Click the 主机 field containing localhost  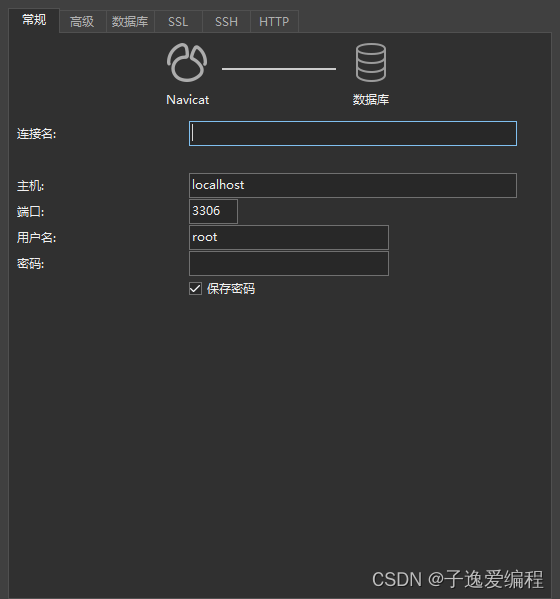353,185
